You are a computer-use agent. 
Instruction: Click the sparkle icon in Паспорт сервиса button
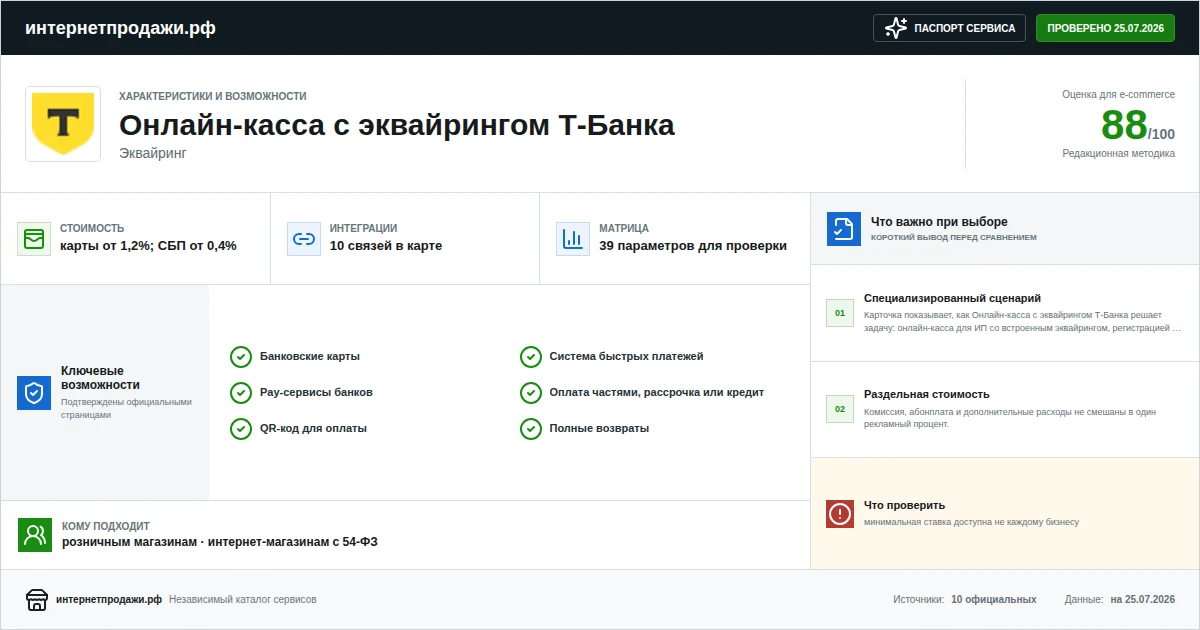point(896,28)
